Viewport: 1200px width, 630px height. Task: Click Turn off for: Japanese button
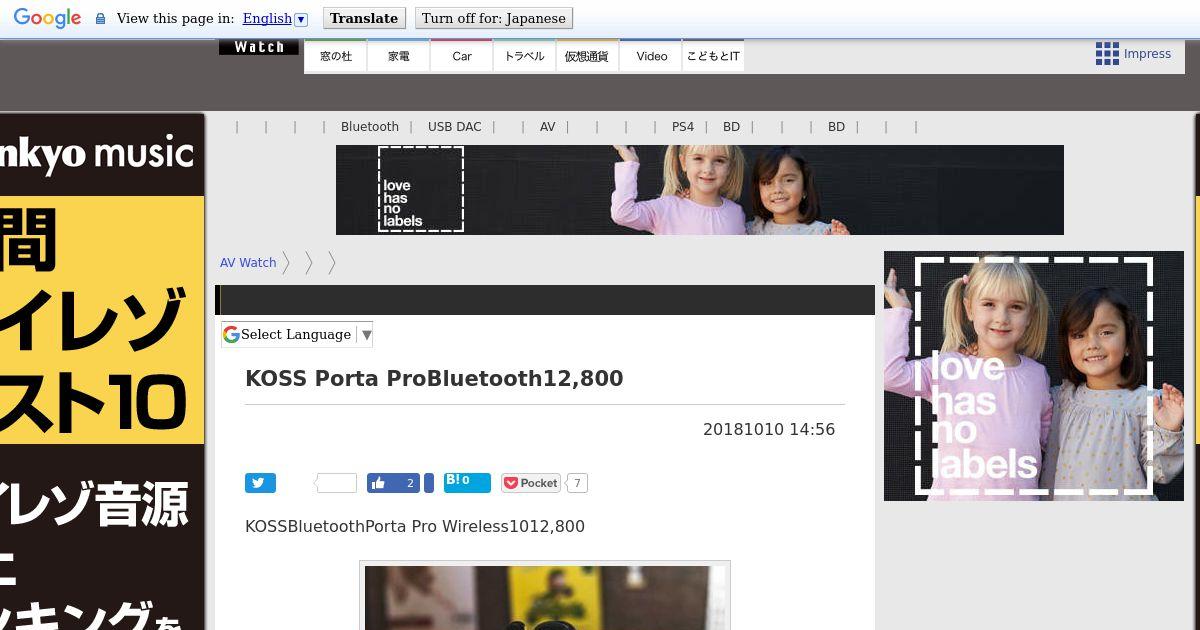(494, 18)
